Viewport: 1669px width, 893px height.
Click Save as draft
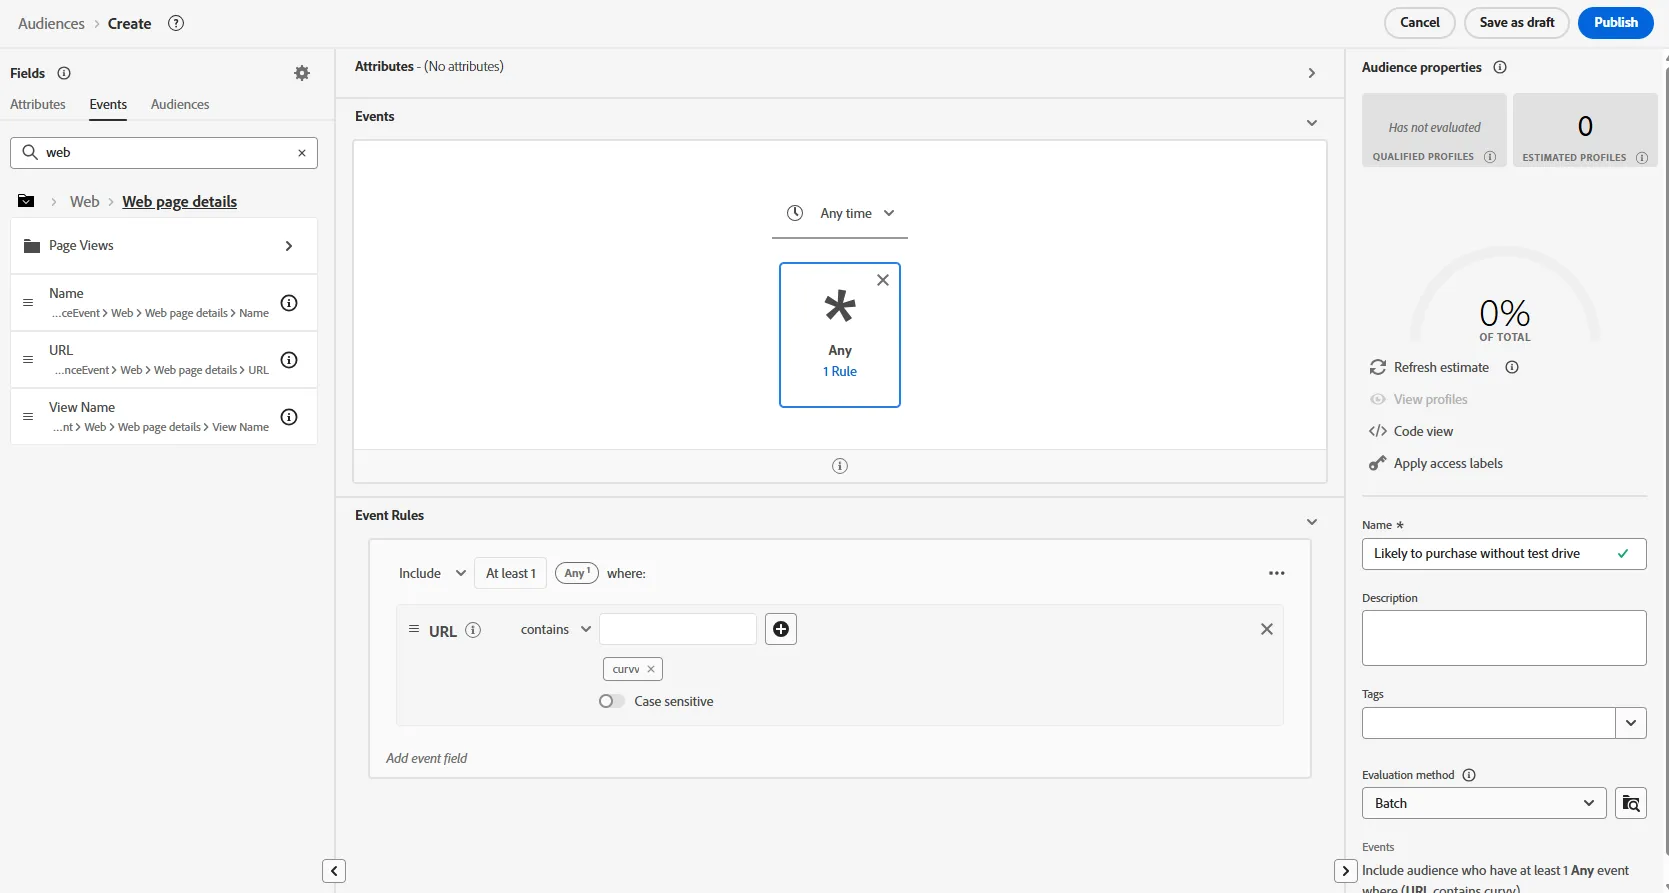tap(1517, 23)
